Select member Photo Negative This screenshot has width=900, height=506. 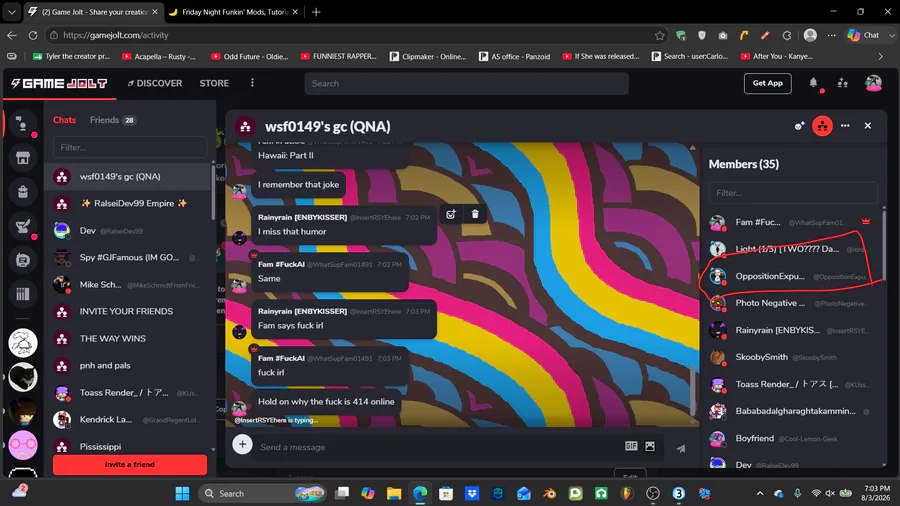(x=792, y=303)
